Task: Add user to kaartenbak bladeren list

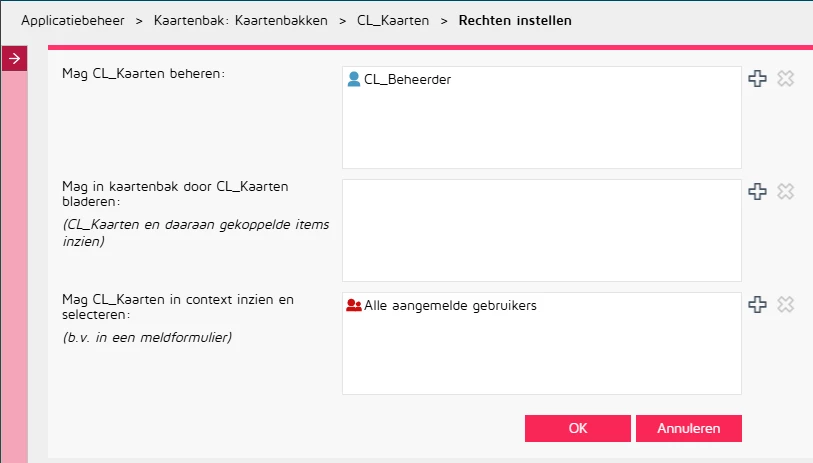Action: coord(757,191)
